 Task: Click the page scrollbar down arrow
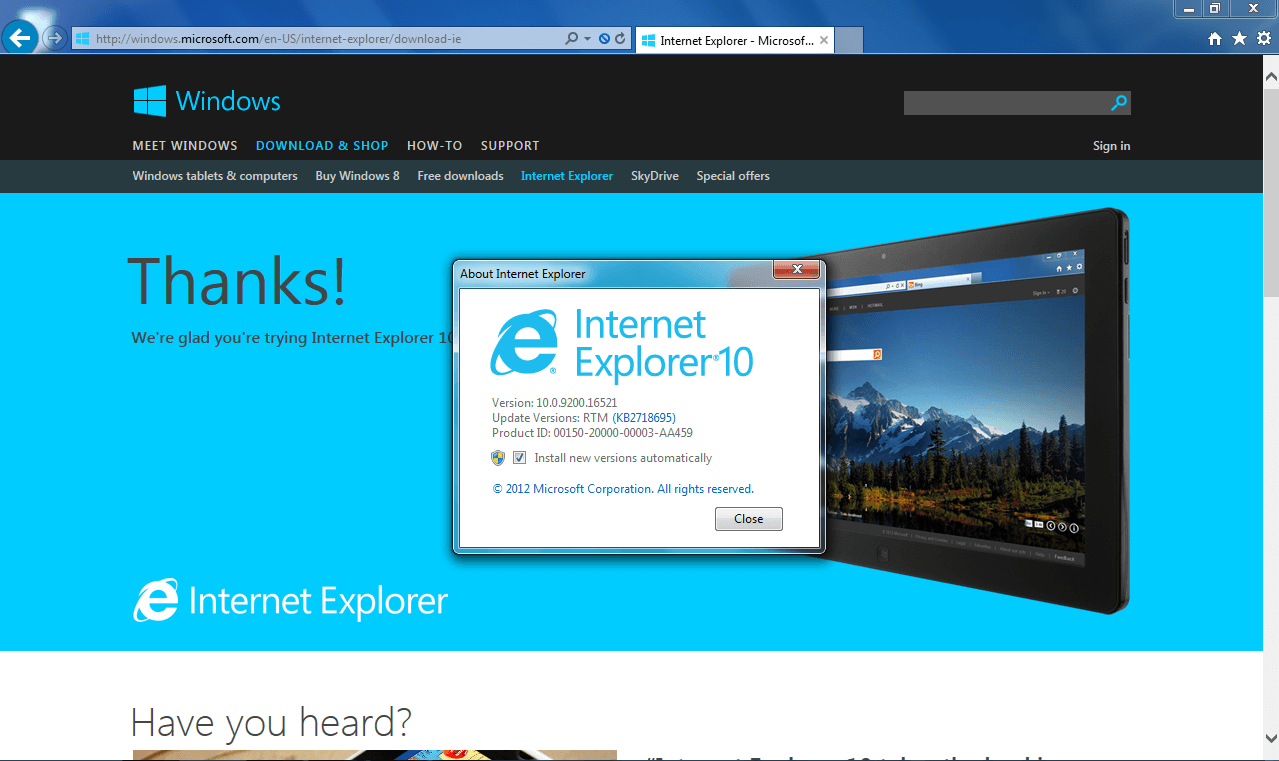(1271, 739)
